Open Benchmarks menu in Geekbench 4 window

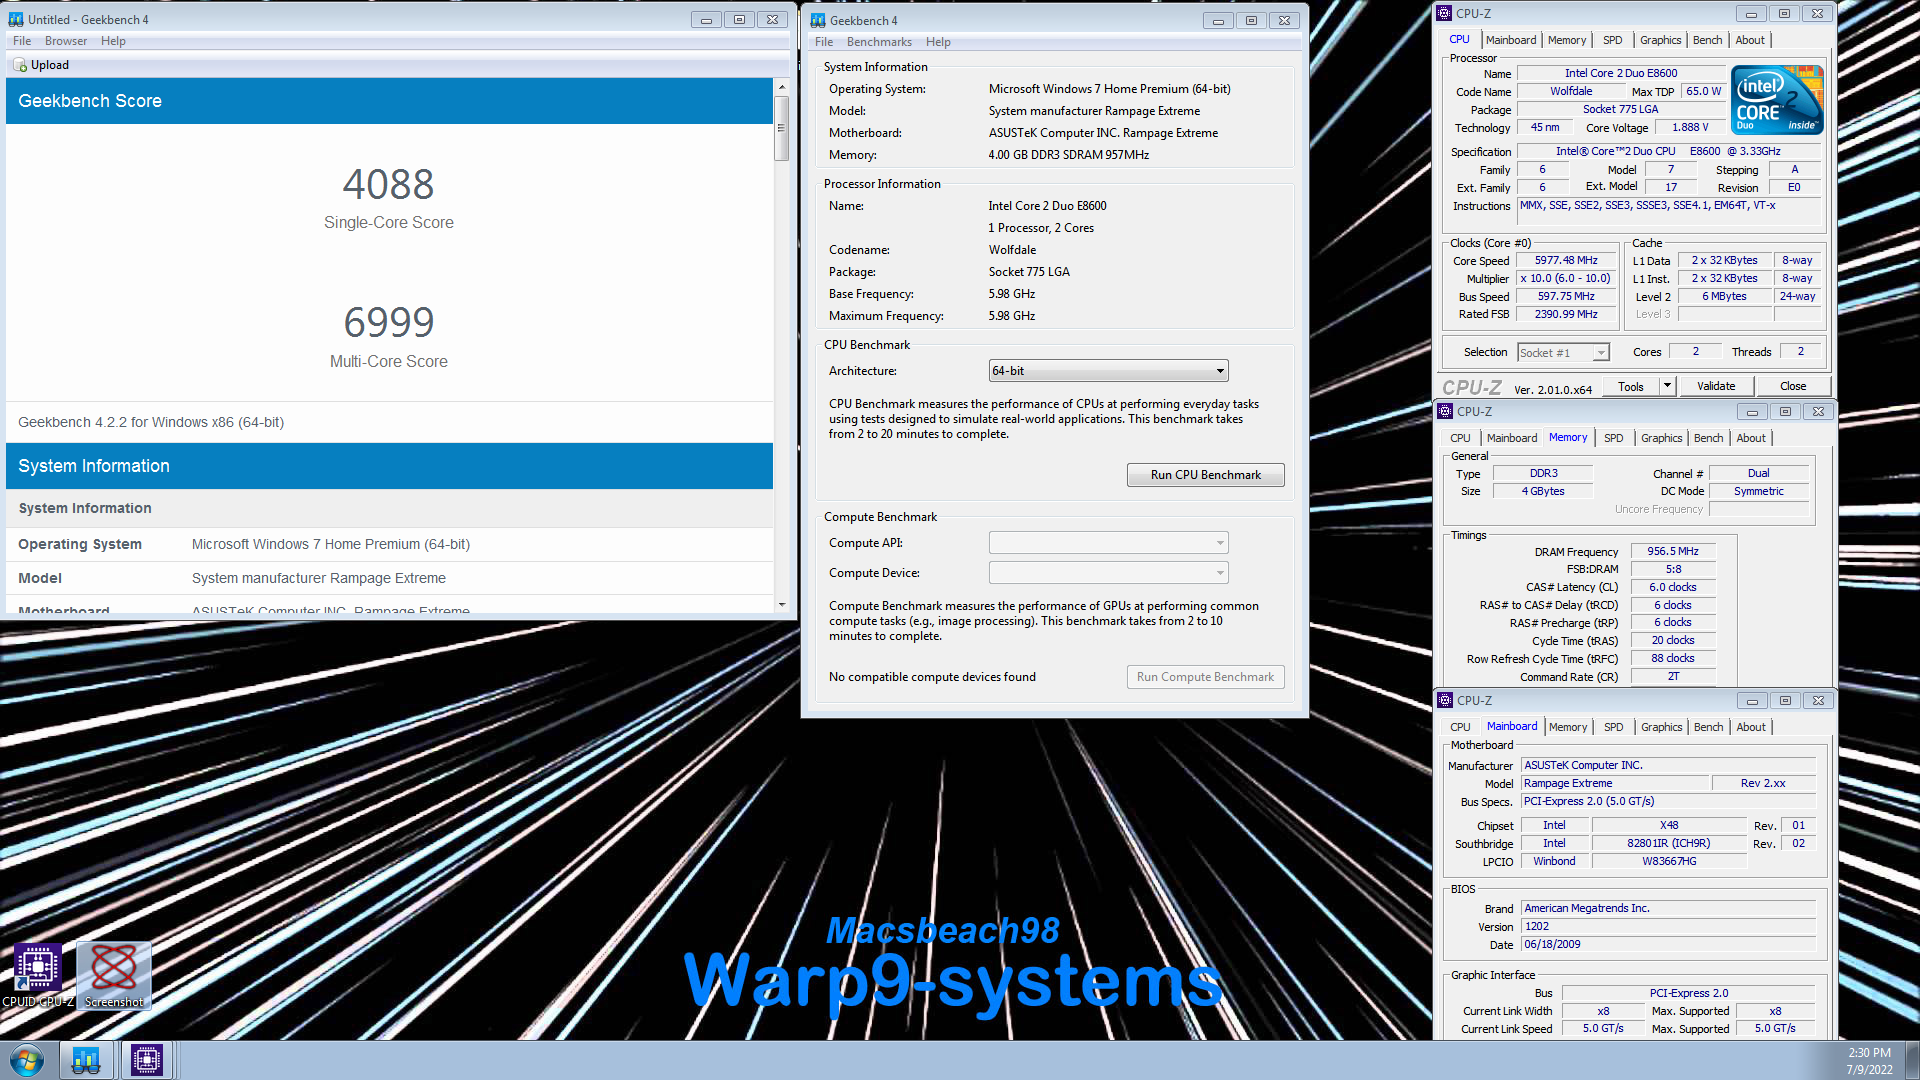[x=879, y=42]
